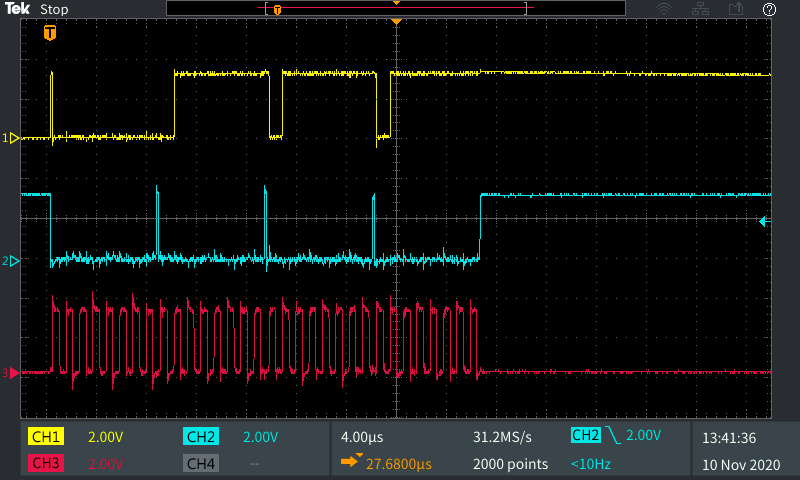Toggle the yellow CH1 channel badge
This screenshot has height=480, width=800.
click(46, 437)
